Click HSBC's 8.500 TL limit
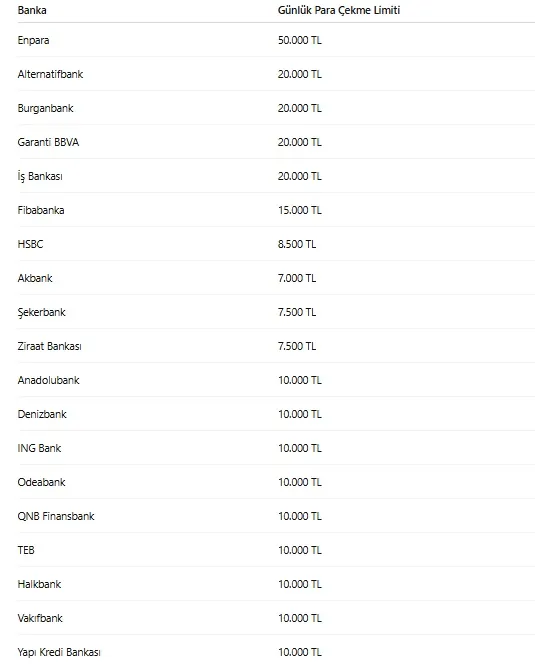Viewport: 535px width, 666px height. coord(297,244)
